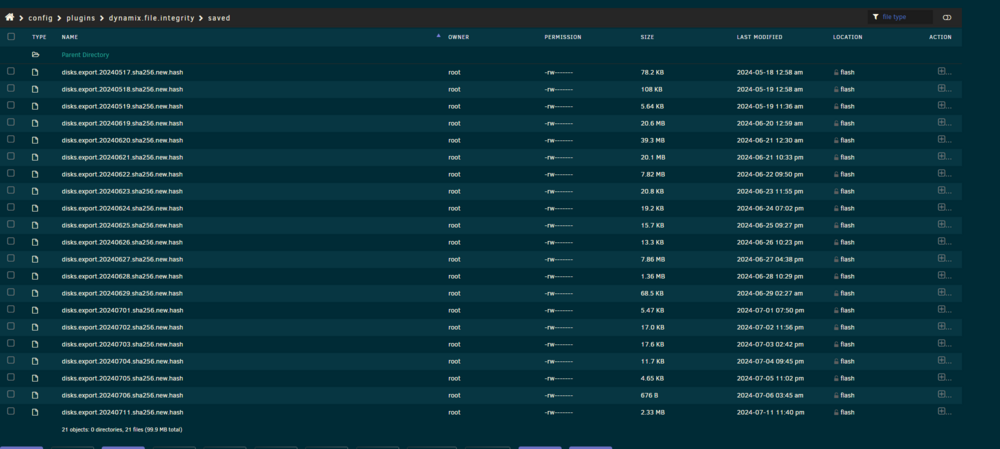Click file icon of disks.export.20240703 row
The width and height of the screenshot is (1000, 449).
(35, 344)
